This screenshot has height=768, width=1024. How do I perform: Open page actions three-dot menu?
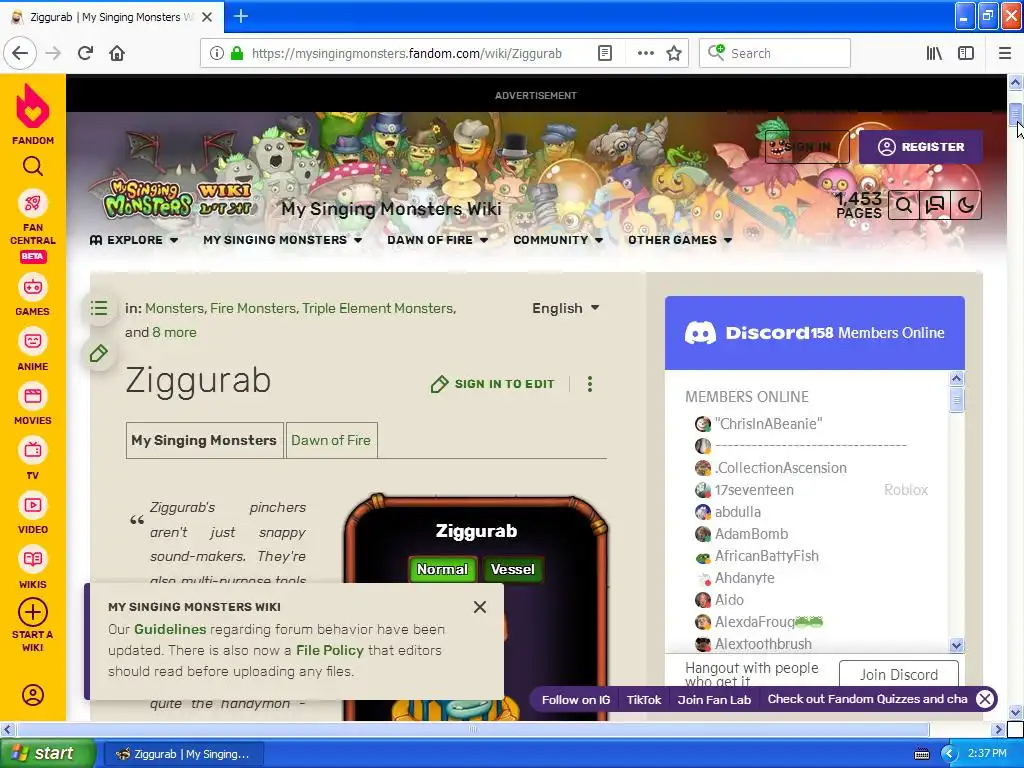pos(645,54)
